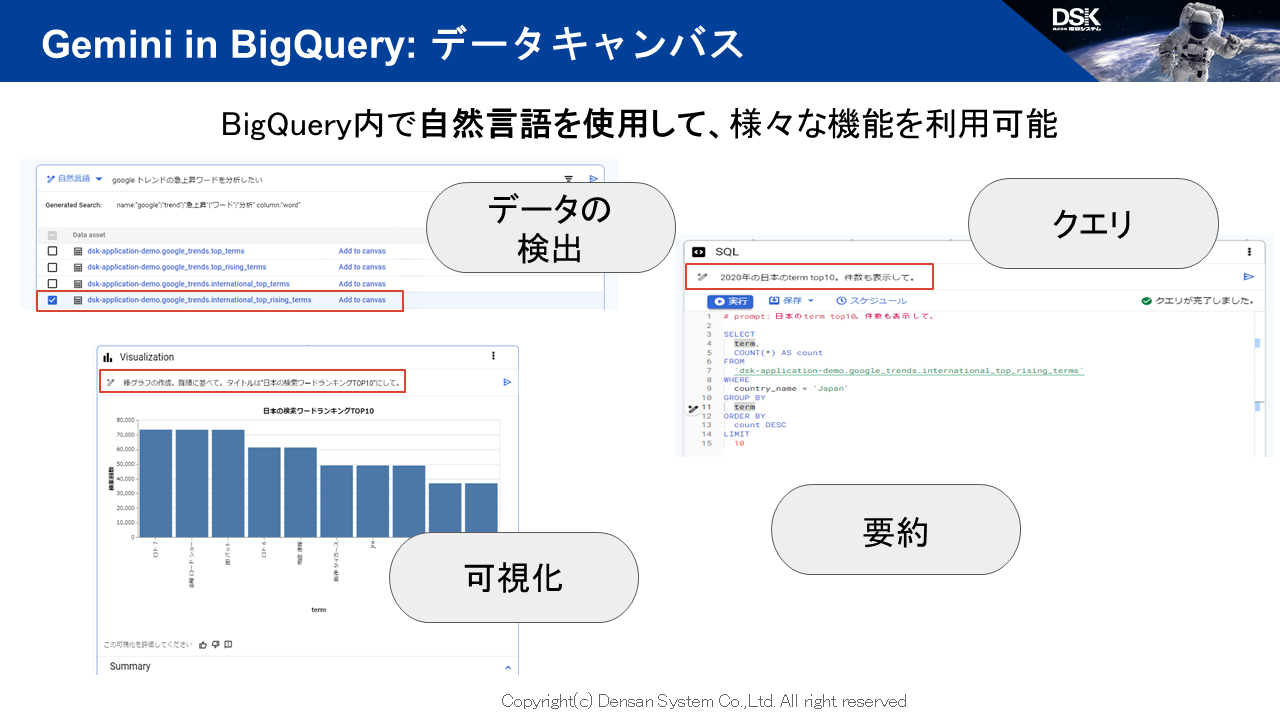Click the table icon beside google_trends.top_terms
The width and height of the screenshot is (1280, 720).
point(78,251)
